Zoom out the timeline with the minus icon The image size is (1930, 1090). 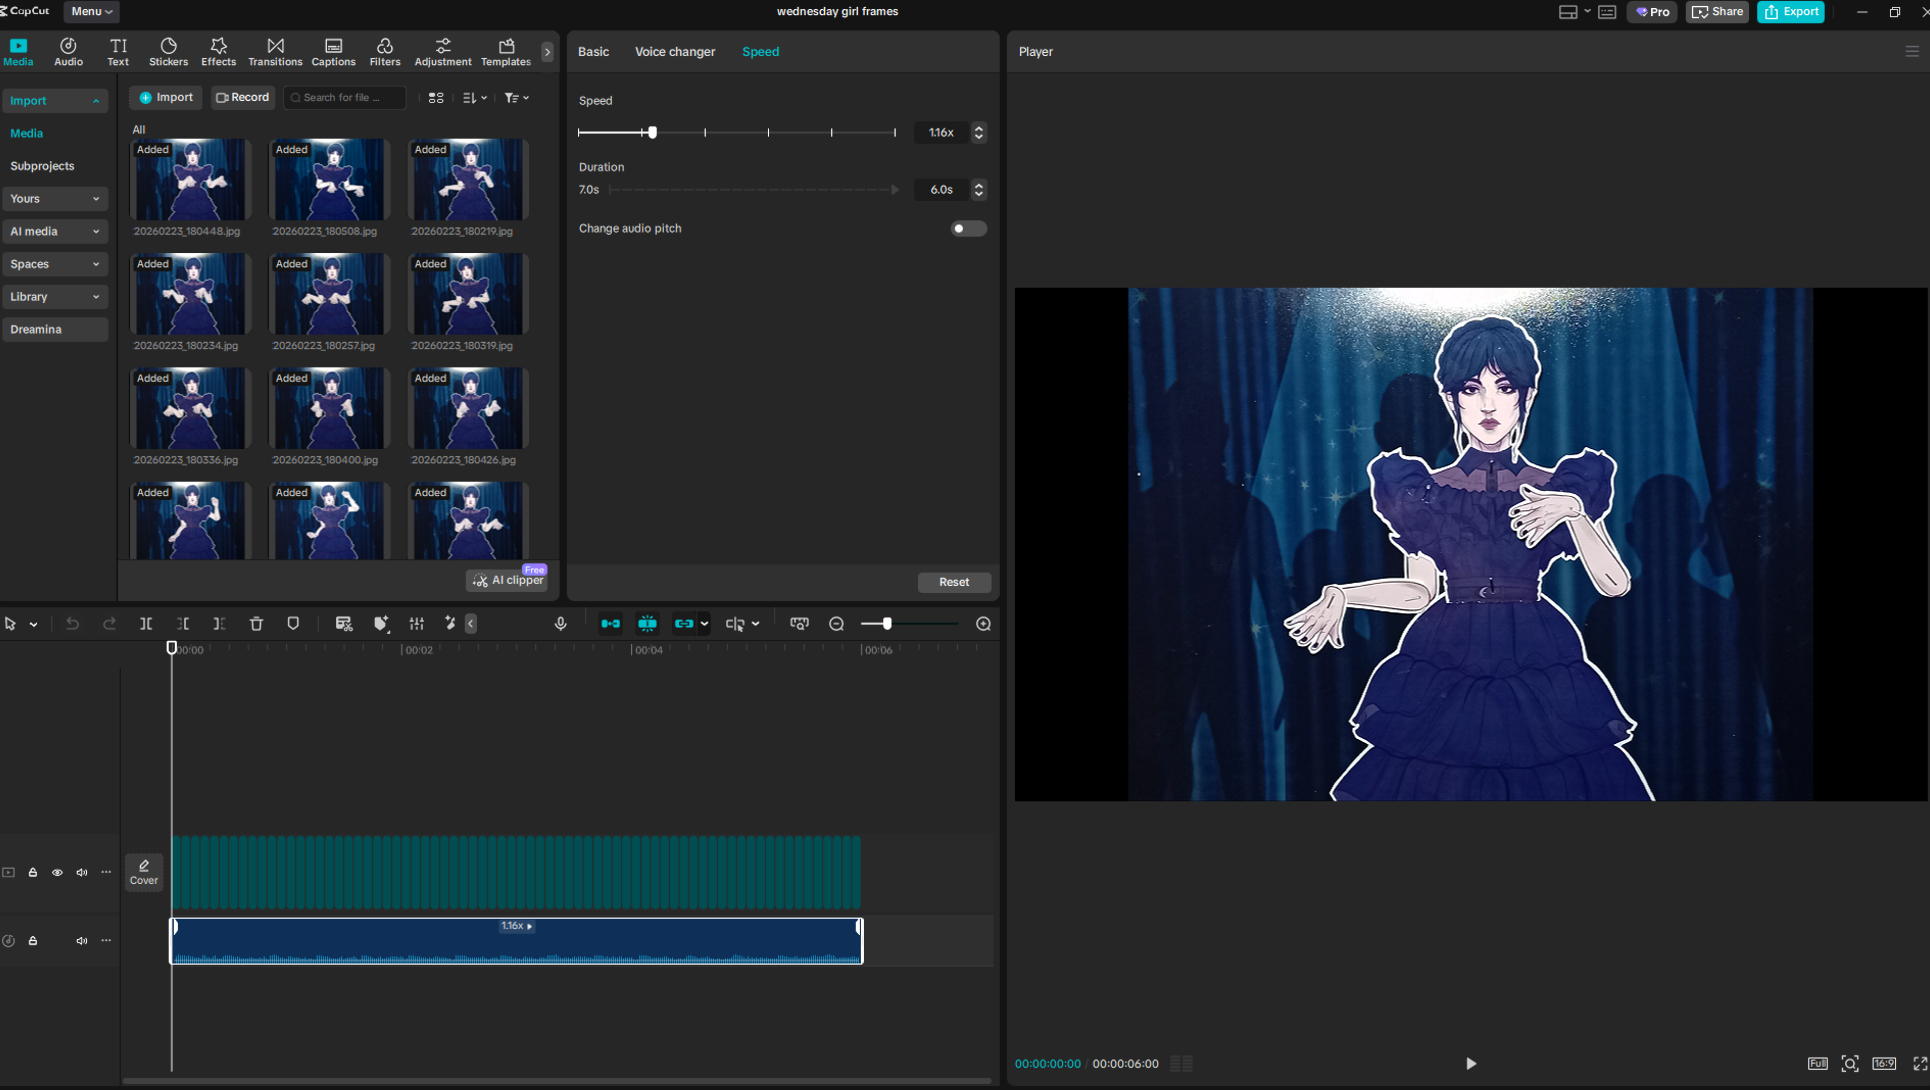pyautogui.click(x=837, y=624)
